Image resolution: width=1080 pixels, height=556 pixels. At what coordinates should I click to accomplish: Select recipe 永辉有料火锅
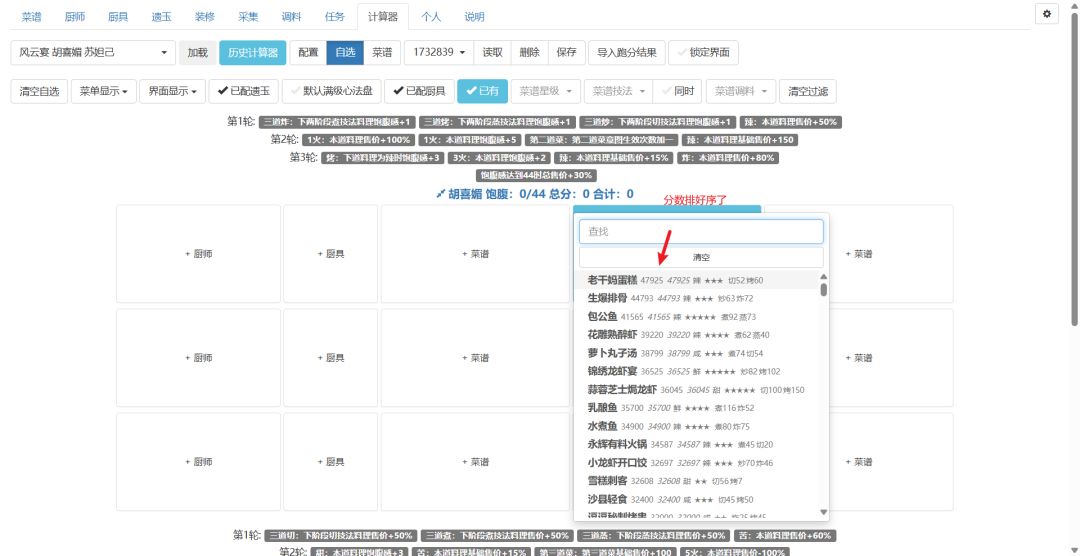tap(696, 444)
